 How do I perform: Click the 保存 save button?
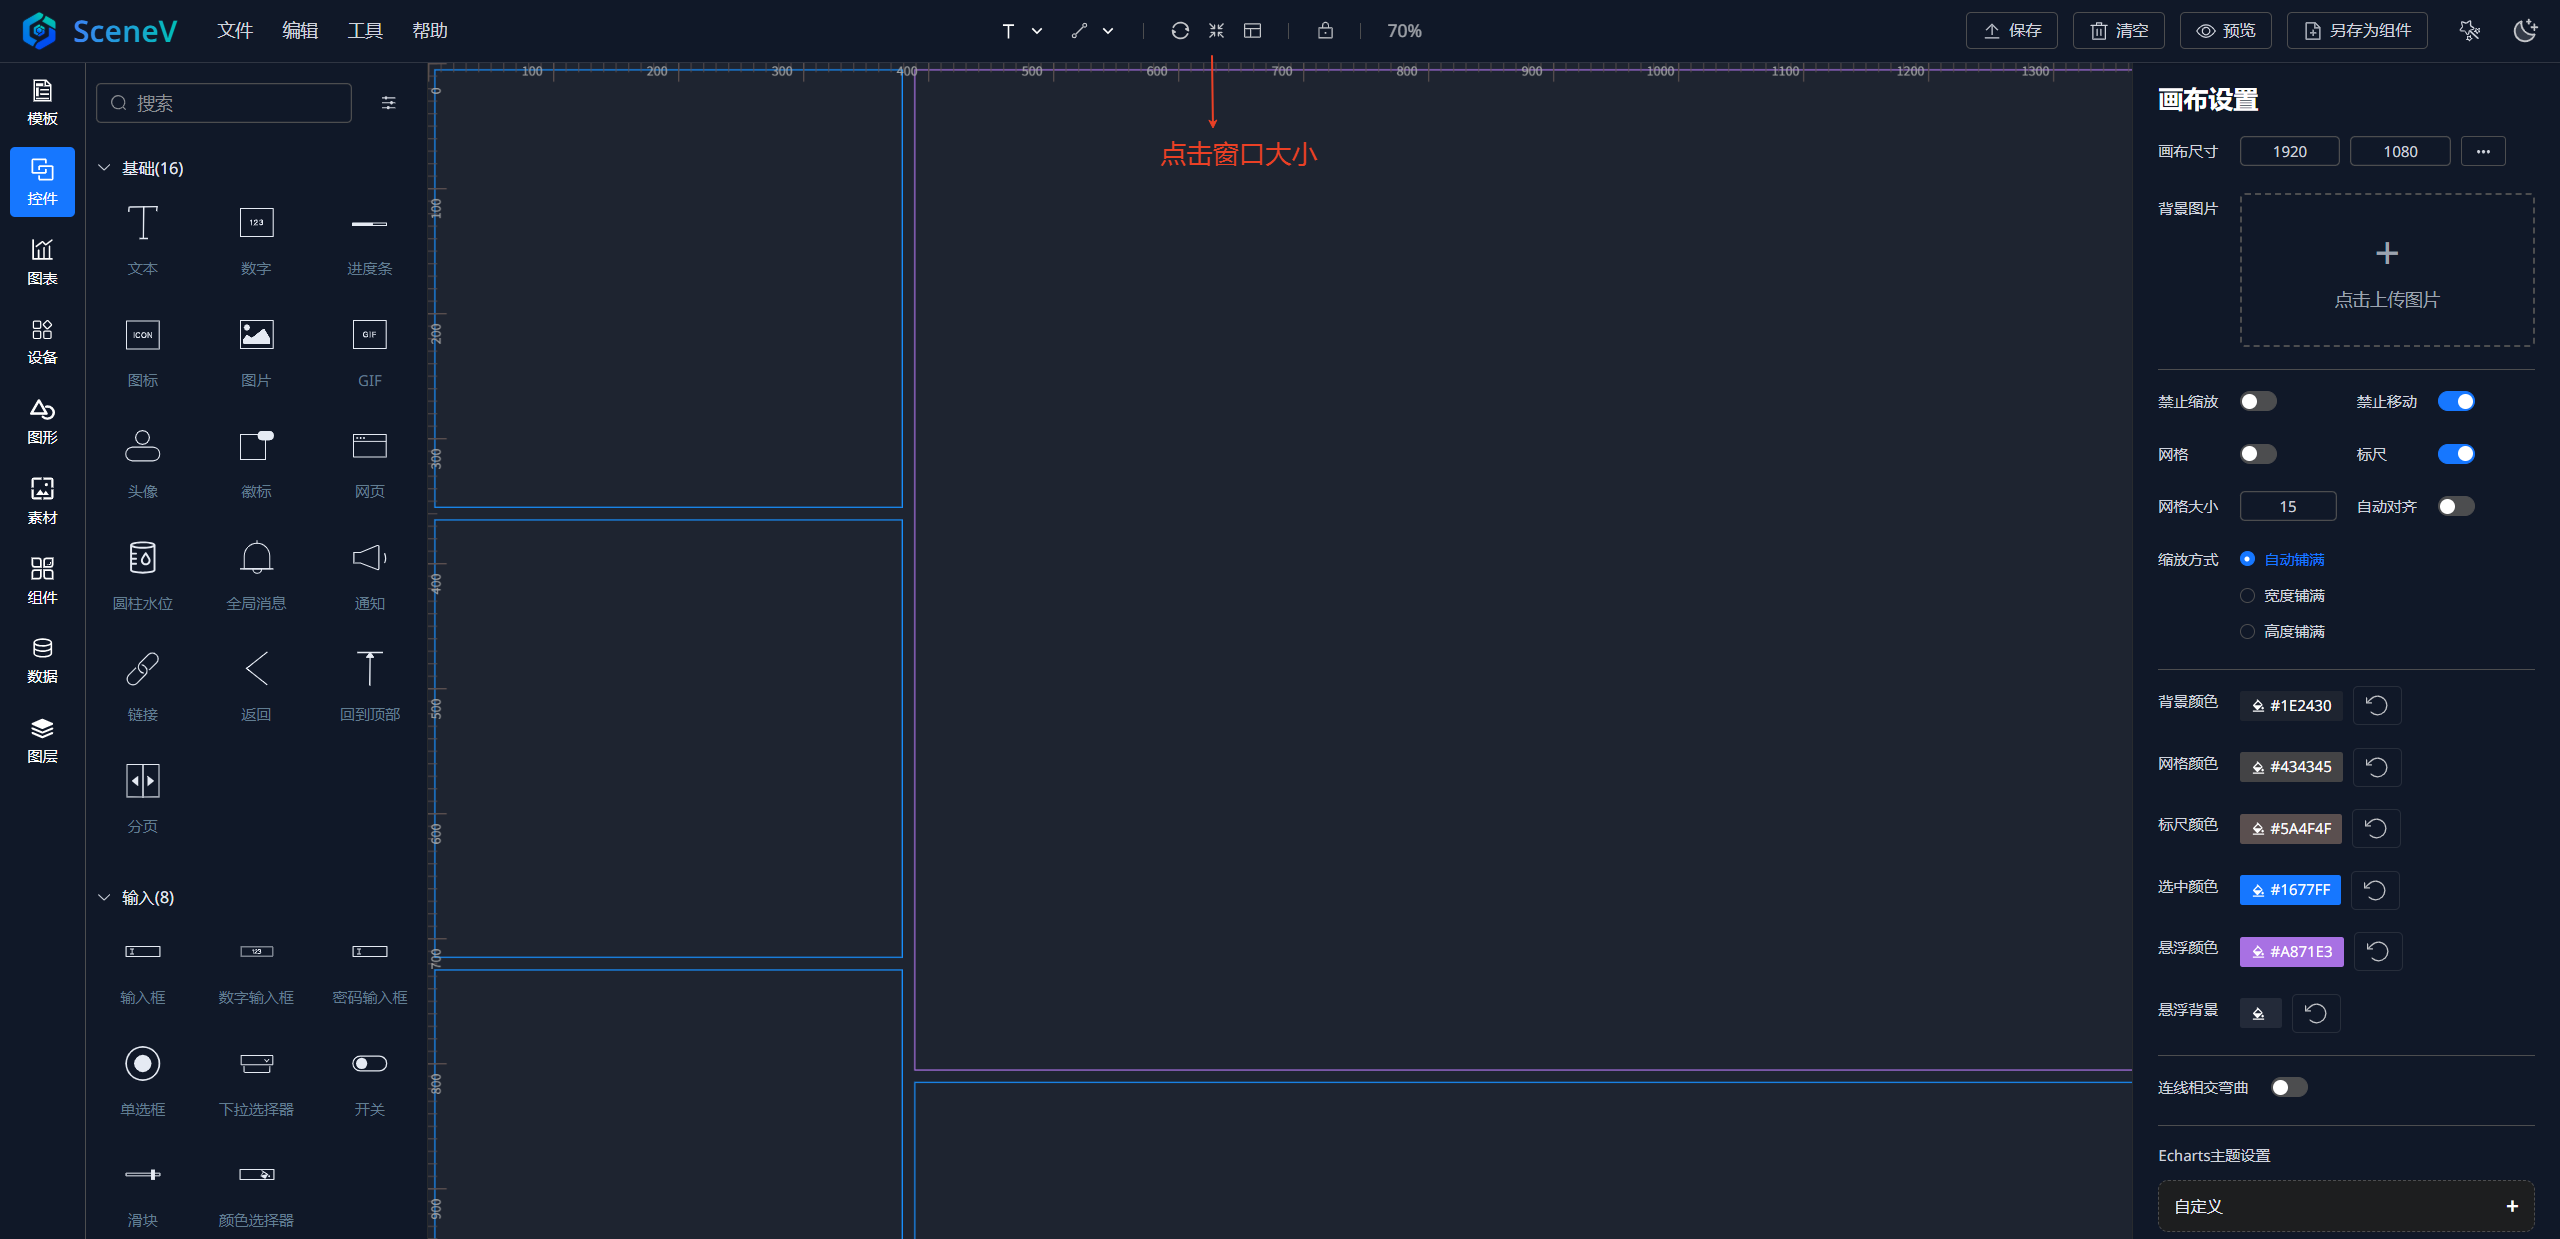click(2011, 31)
